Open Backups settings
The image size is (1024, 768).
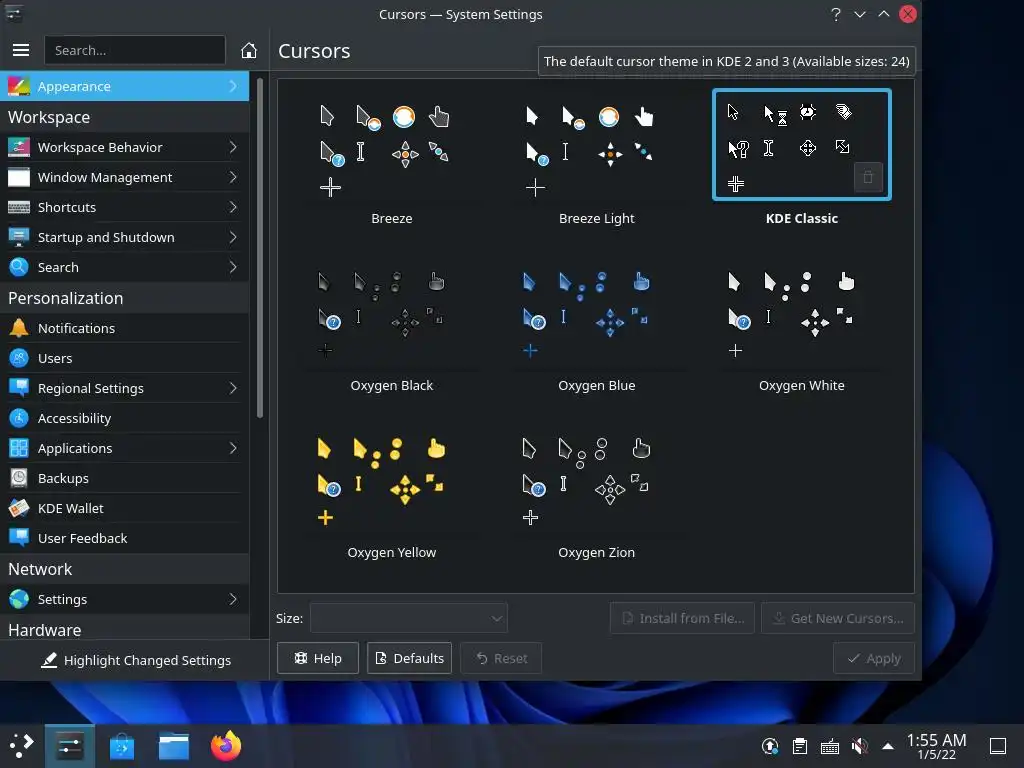click(x=124, y=478)
